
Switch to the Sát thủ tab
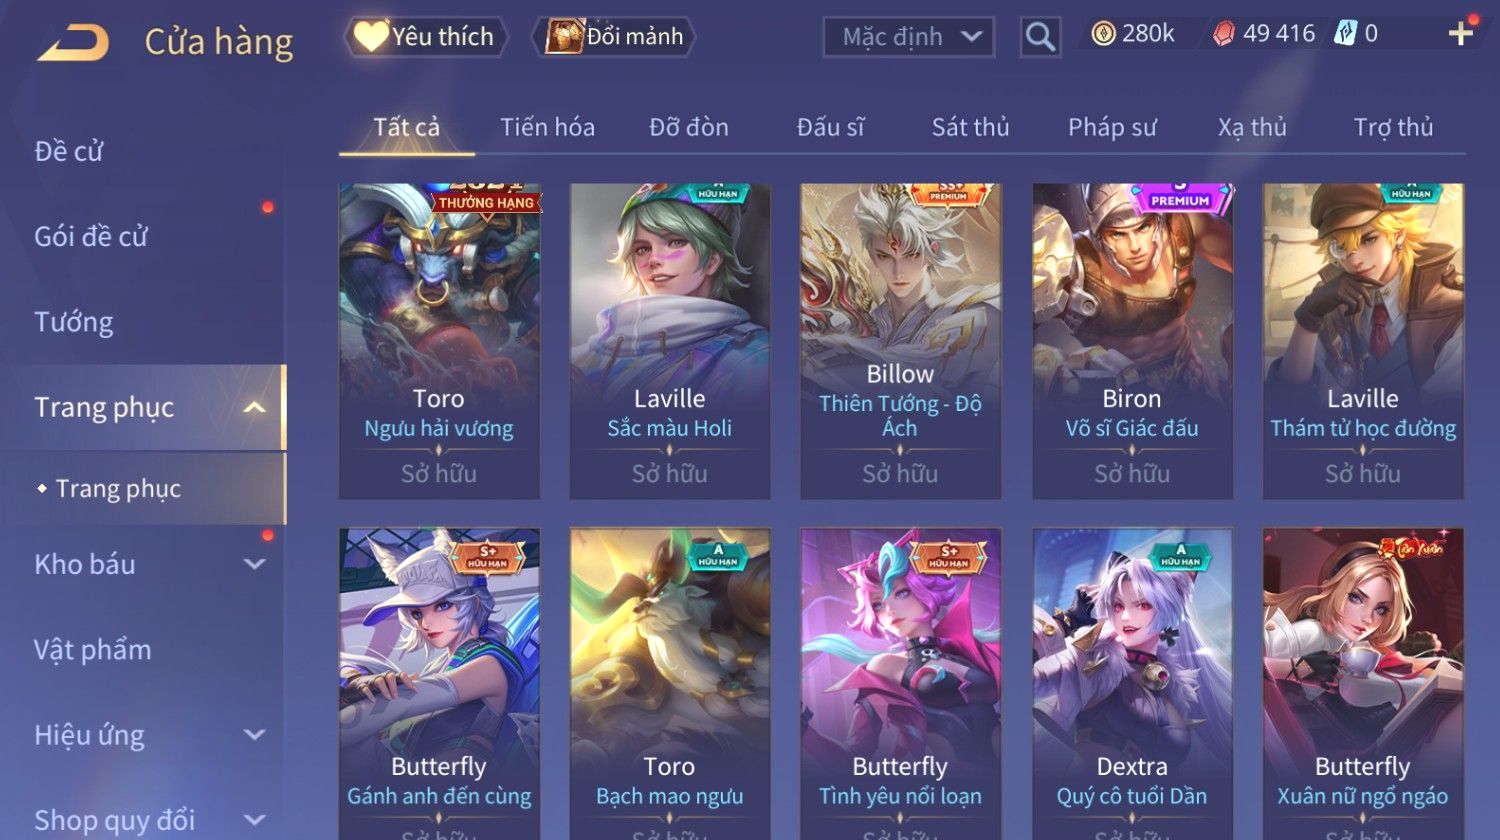pos(970,127)
